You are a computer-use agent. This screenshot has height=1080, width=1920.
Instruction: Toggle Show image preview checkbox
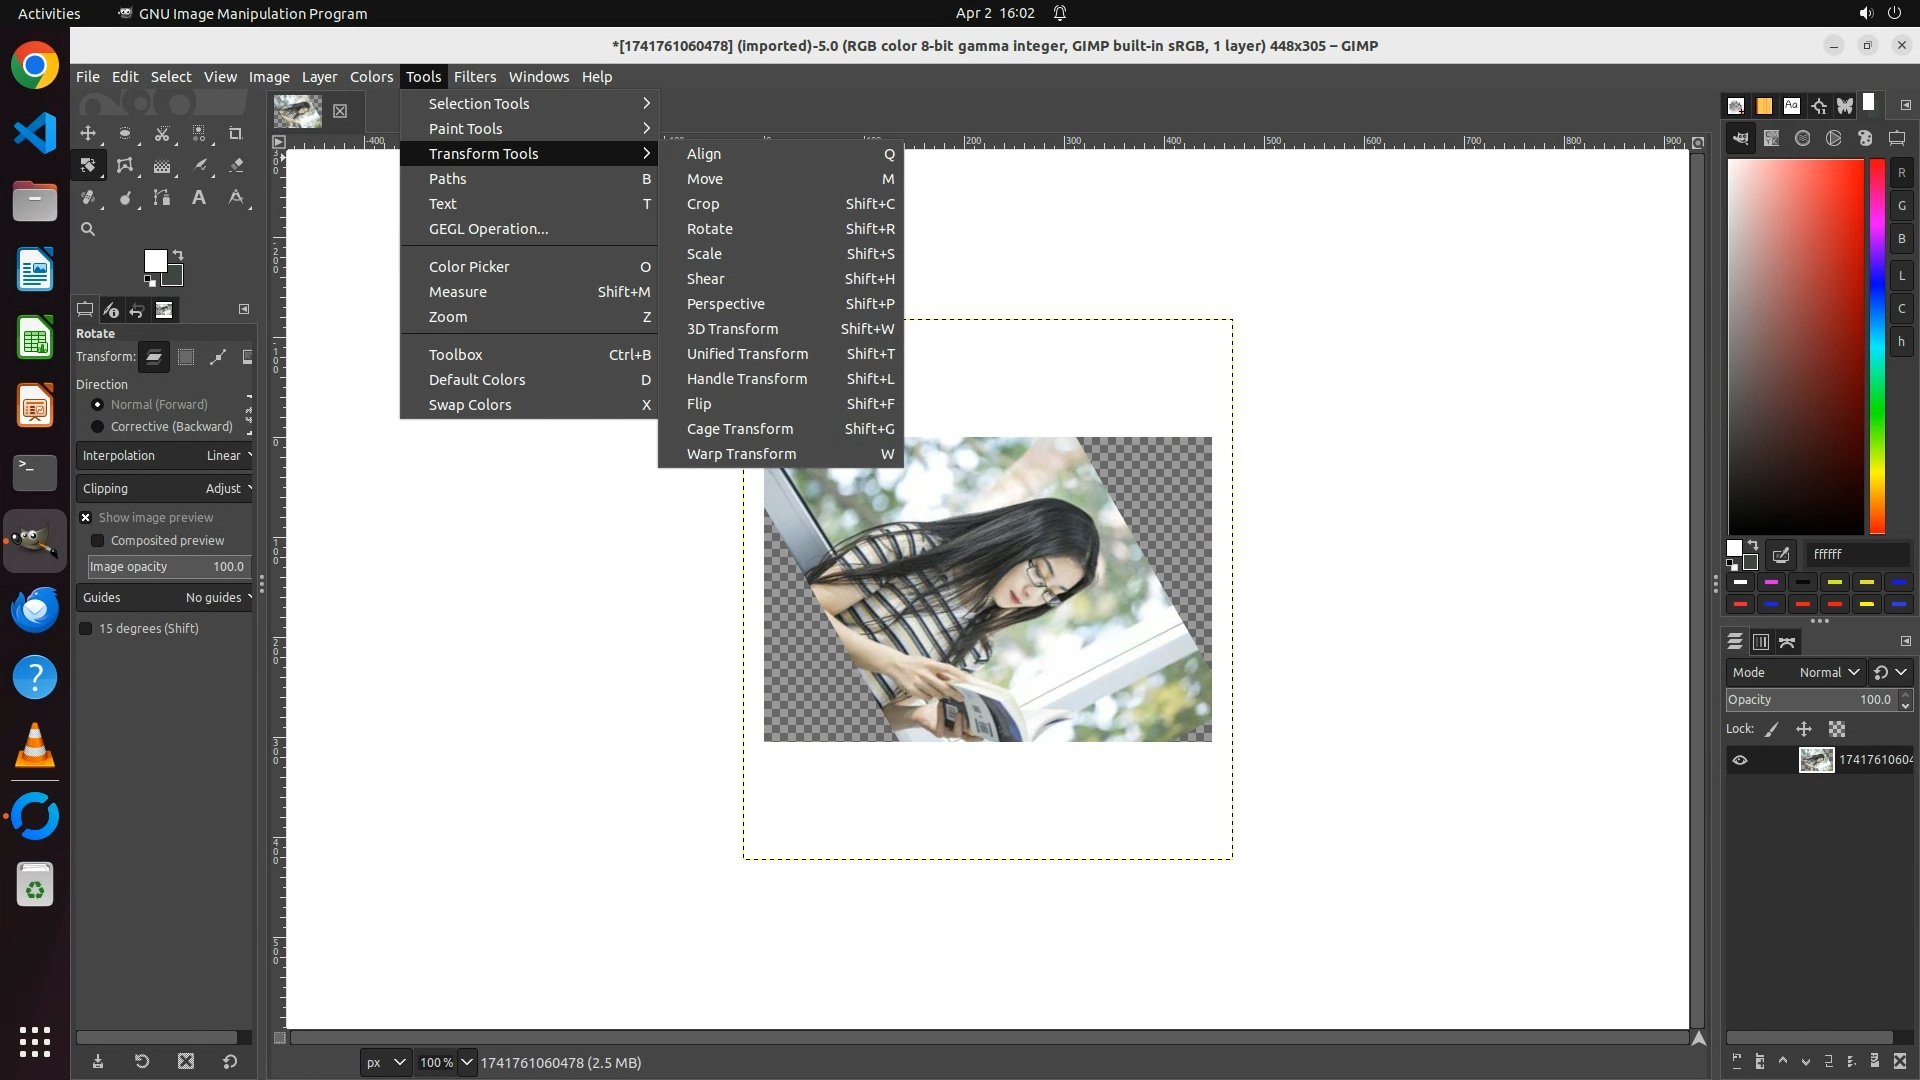tap(86, 517)
